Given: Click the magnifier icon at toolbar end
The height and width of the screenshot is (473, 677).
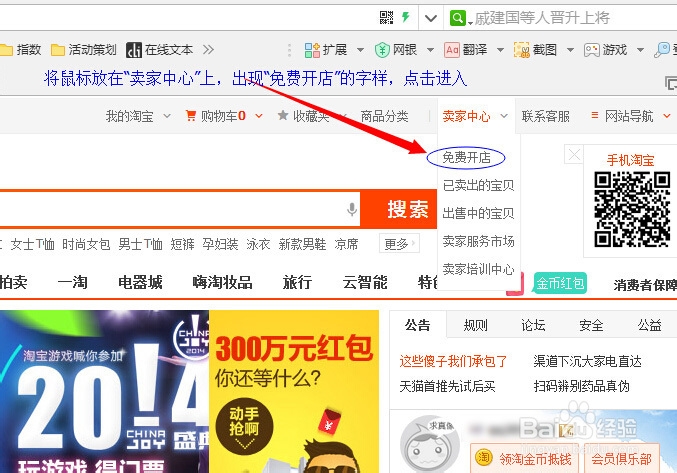Looking at the screenshot, I should point(661,50).
